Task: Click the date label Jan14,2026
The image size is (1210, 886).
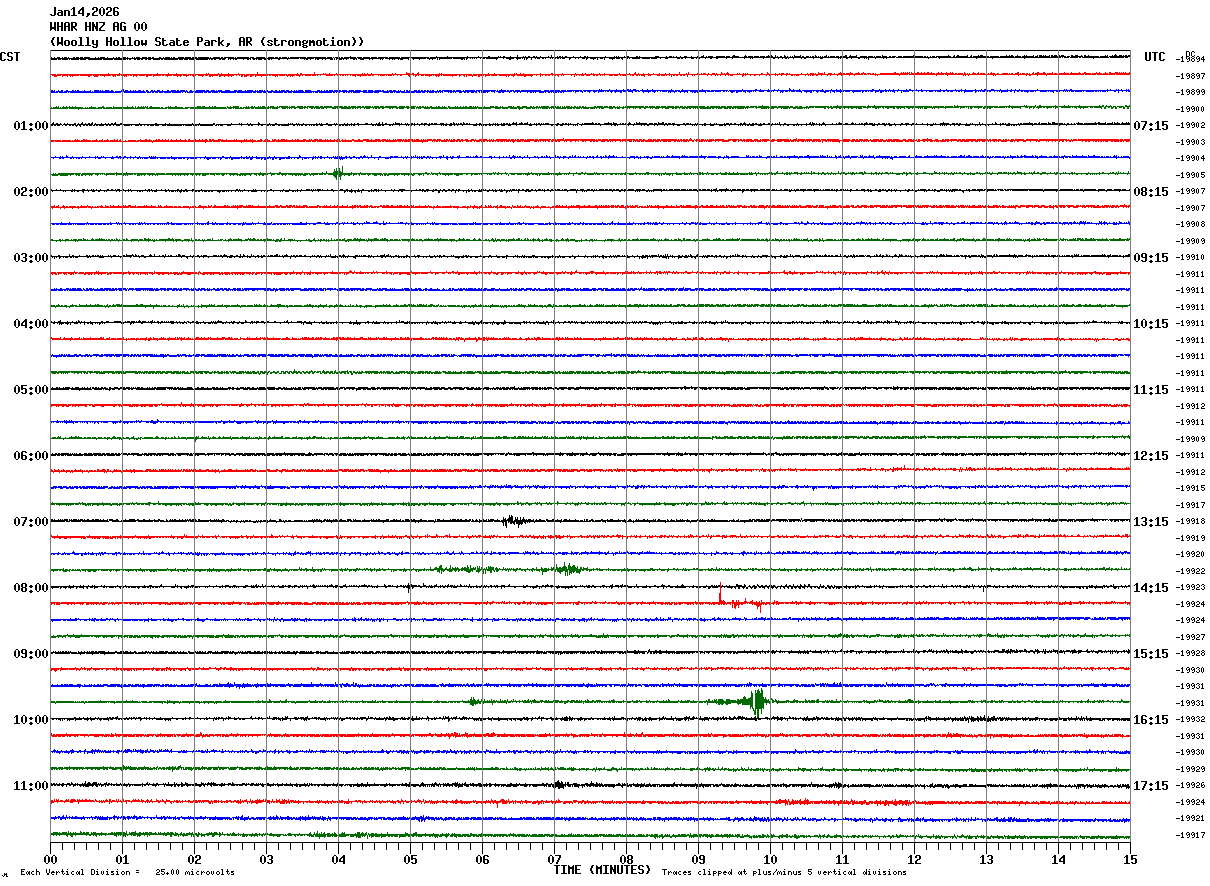Action: pyautogui.click(x=85, y=12)
